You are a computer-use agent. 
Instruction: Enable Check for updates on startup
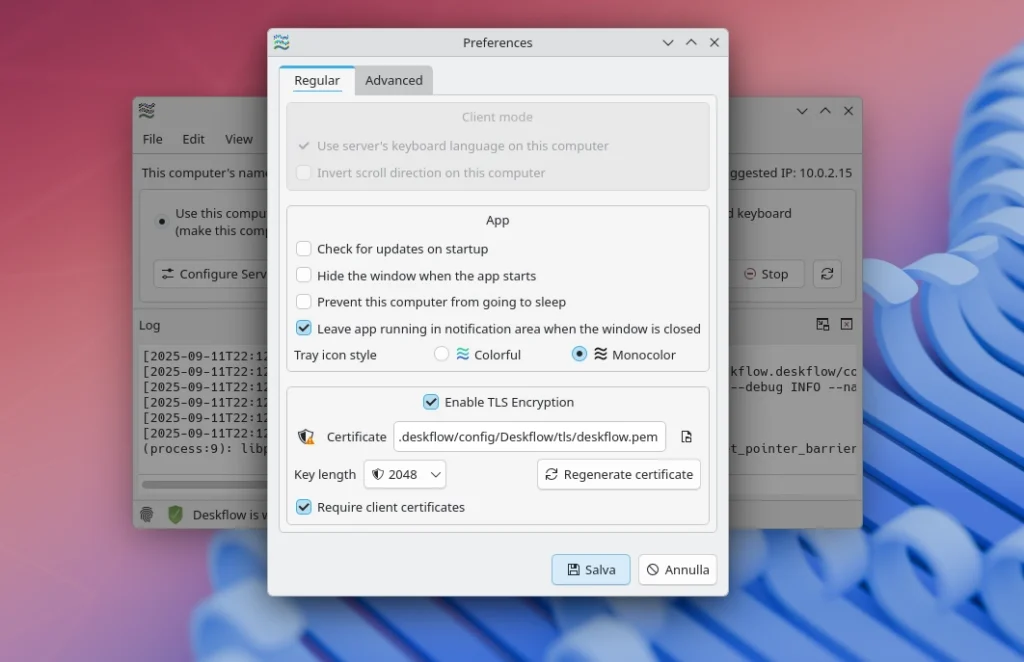[x=304, y=249]
